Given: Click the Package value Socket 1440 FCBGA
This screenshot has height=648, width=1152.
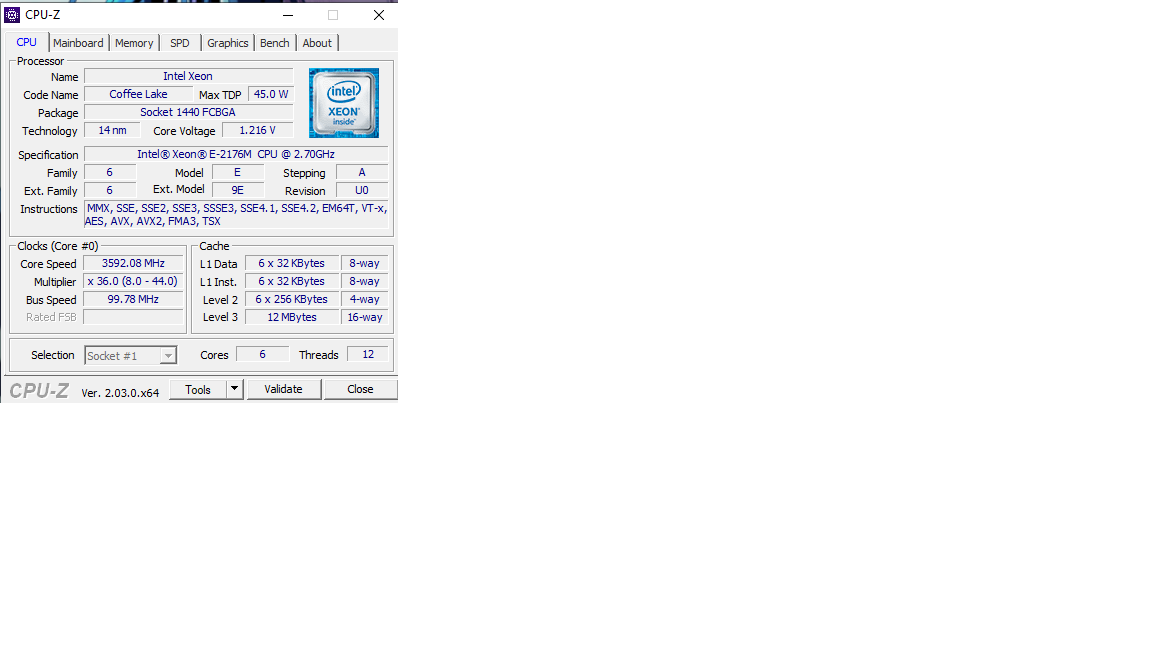Looking at the screenshot, I should pos(188,112).
